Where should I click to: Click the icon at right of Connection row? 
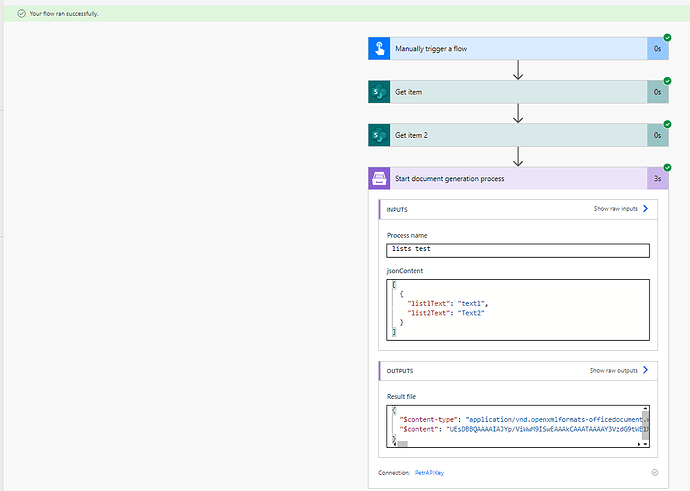point(654,471)
